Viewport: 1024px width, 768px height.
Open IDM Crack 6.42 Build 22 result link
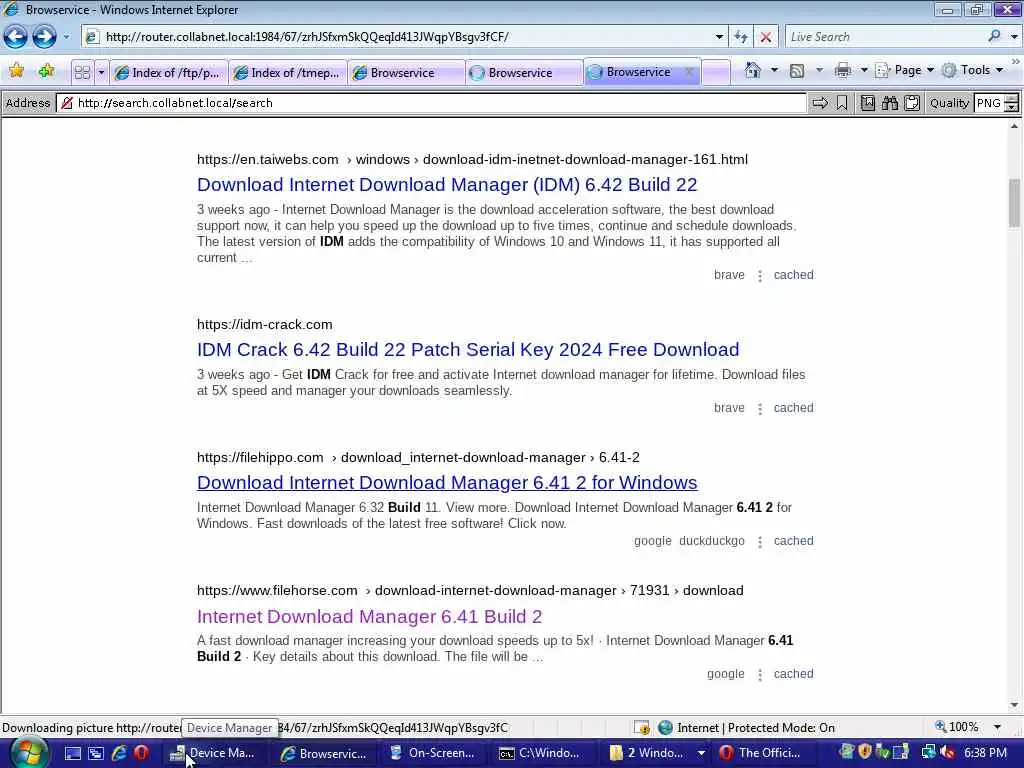468,350
